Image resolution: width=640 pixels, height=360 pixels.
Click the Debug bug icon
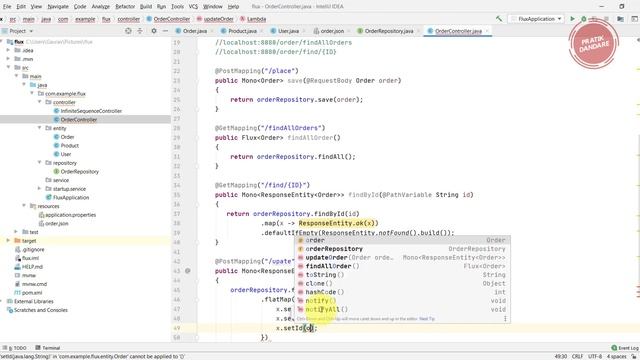584,19
